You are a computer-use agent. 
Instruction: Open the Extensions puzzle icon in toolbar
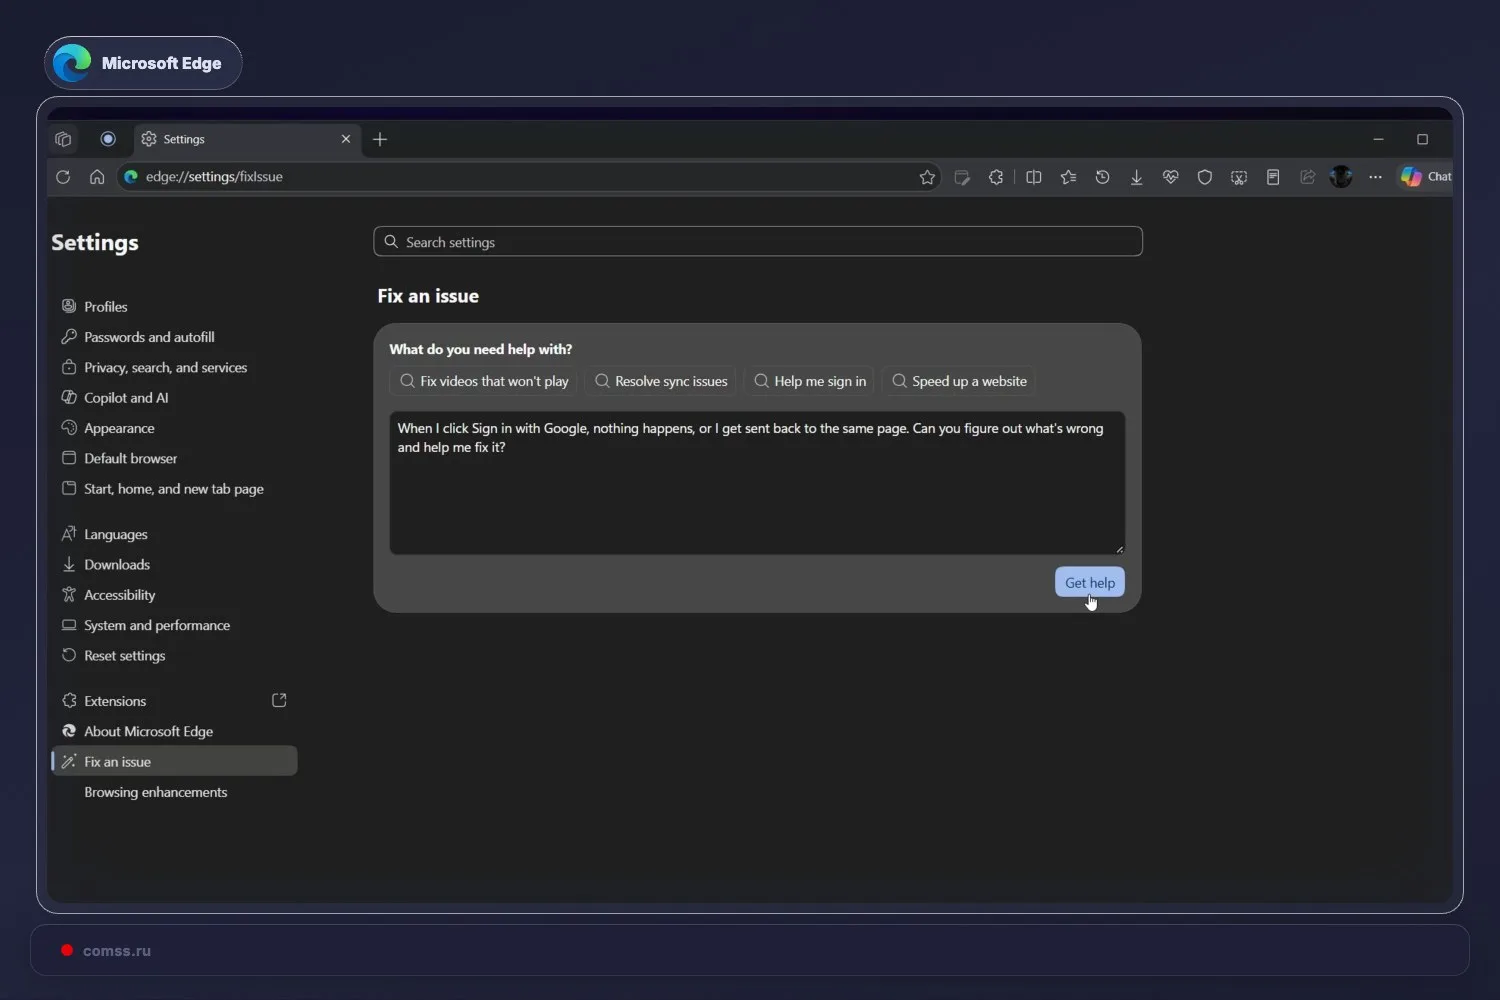(996, 177)
